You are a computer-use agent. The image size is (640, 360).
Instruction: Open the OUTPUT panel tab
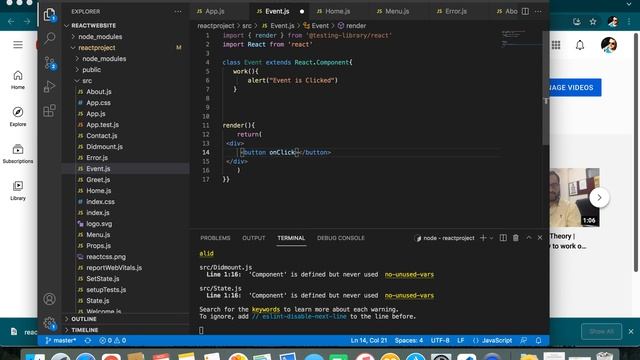pyautogui.click(x=253, y=238)
